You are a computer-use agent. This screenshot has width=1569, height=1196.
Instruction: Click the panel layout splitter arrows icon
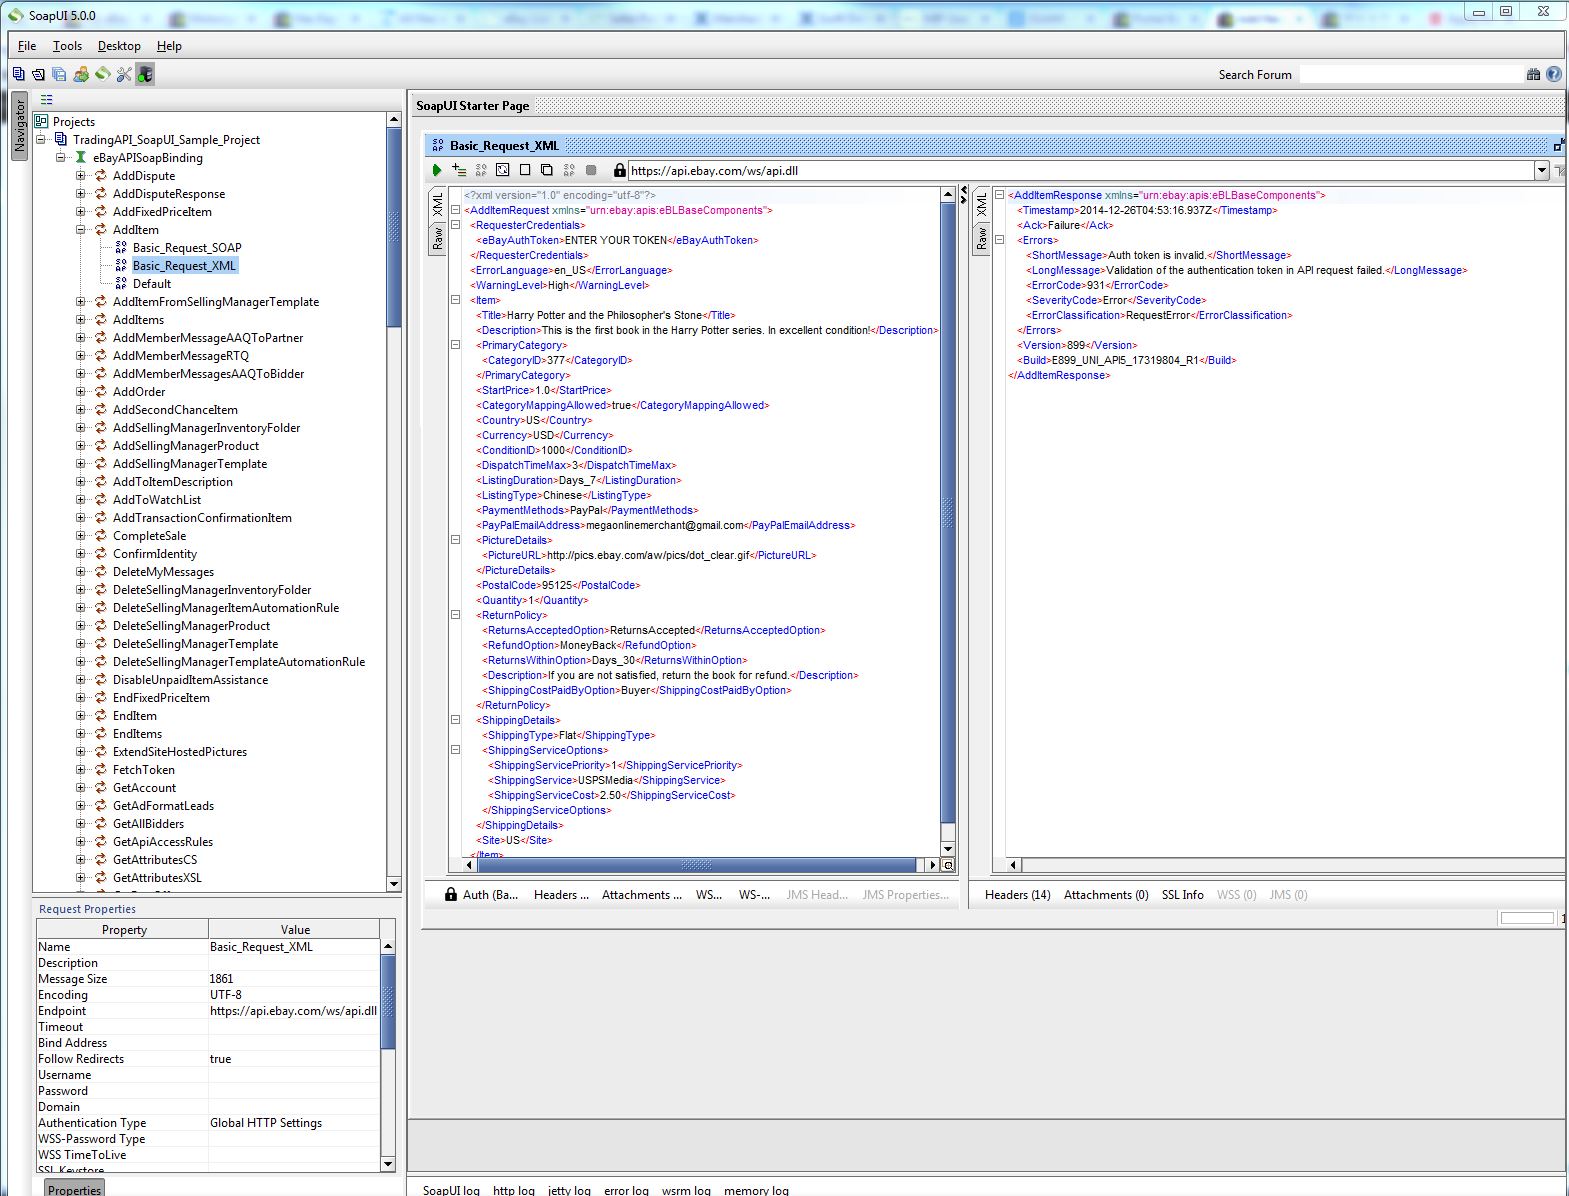964,193
